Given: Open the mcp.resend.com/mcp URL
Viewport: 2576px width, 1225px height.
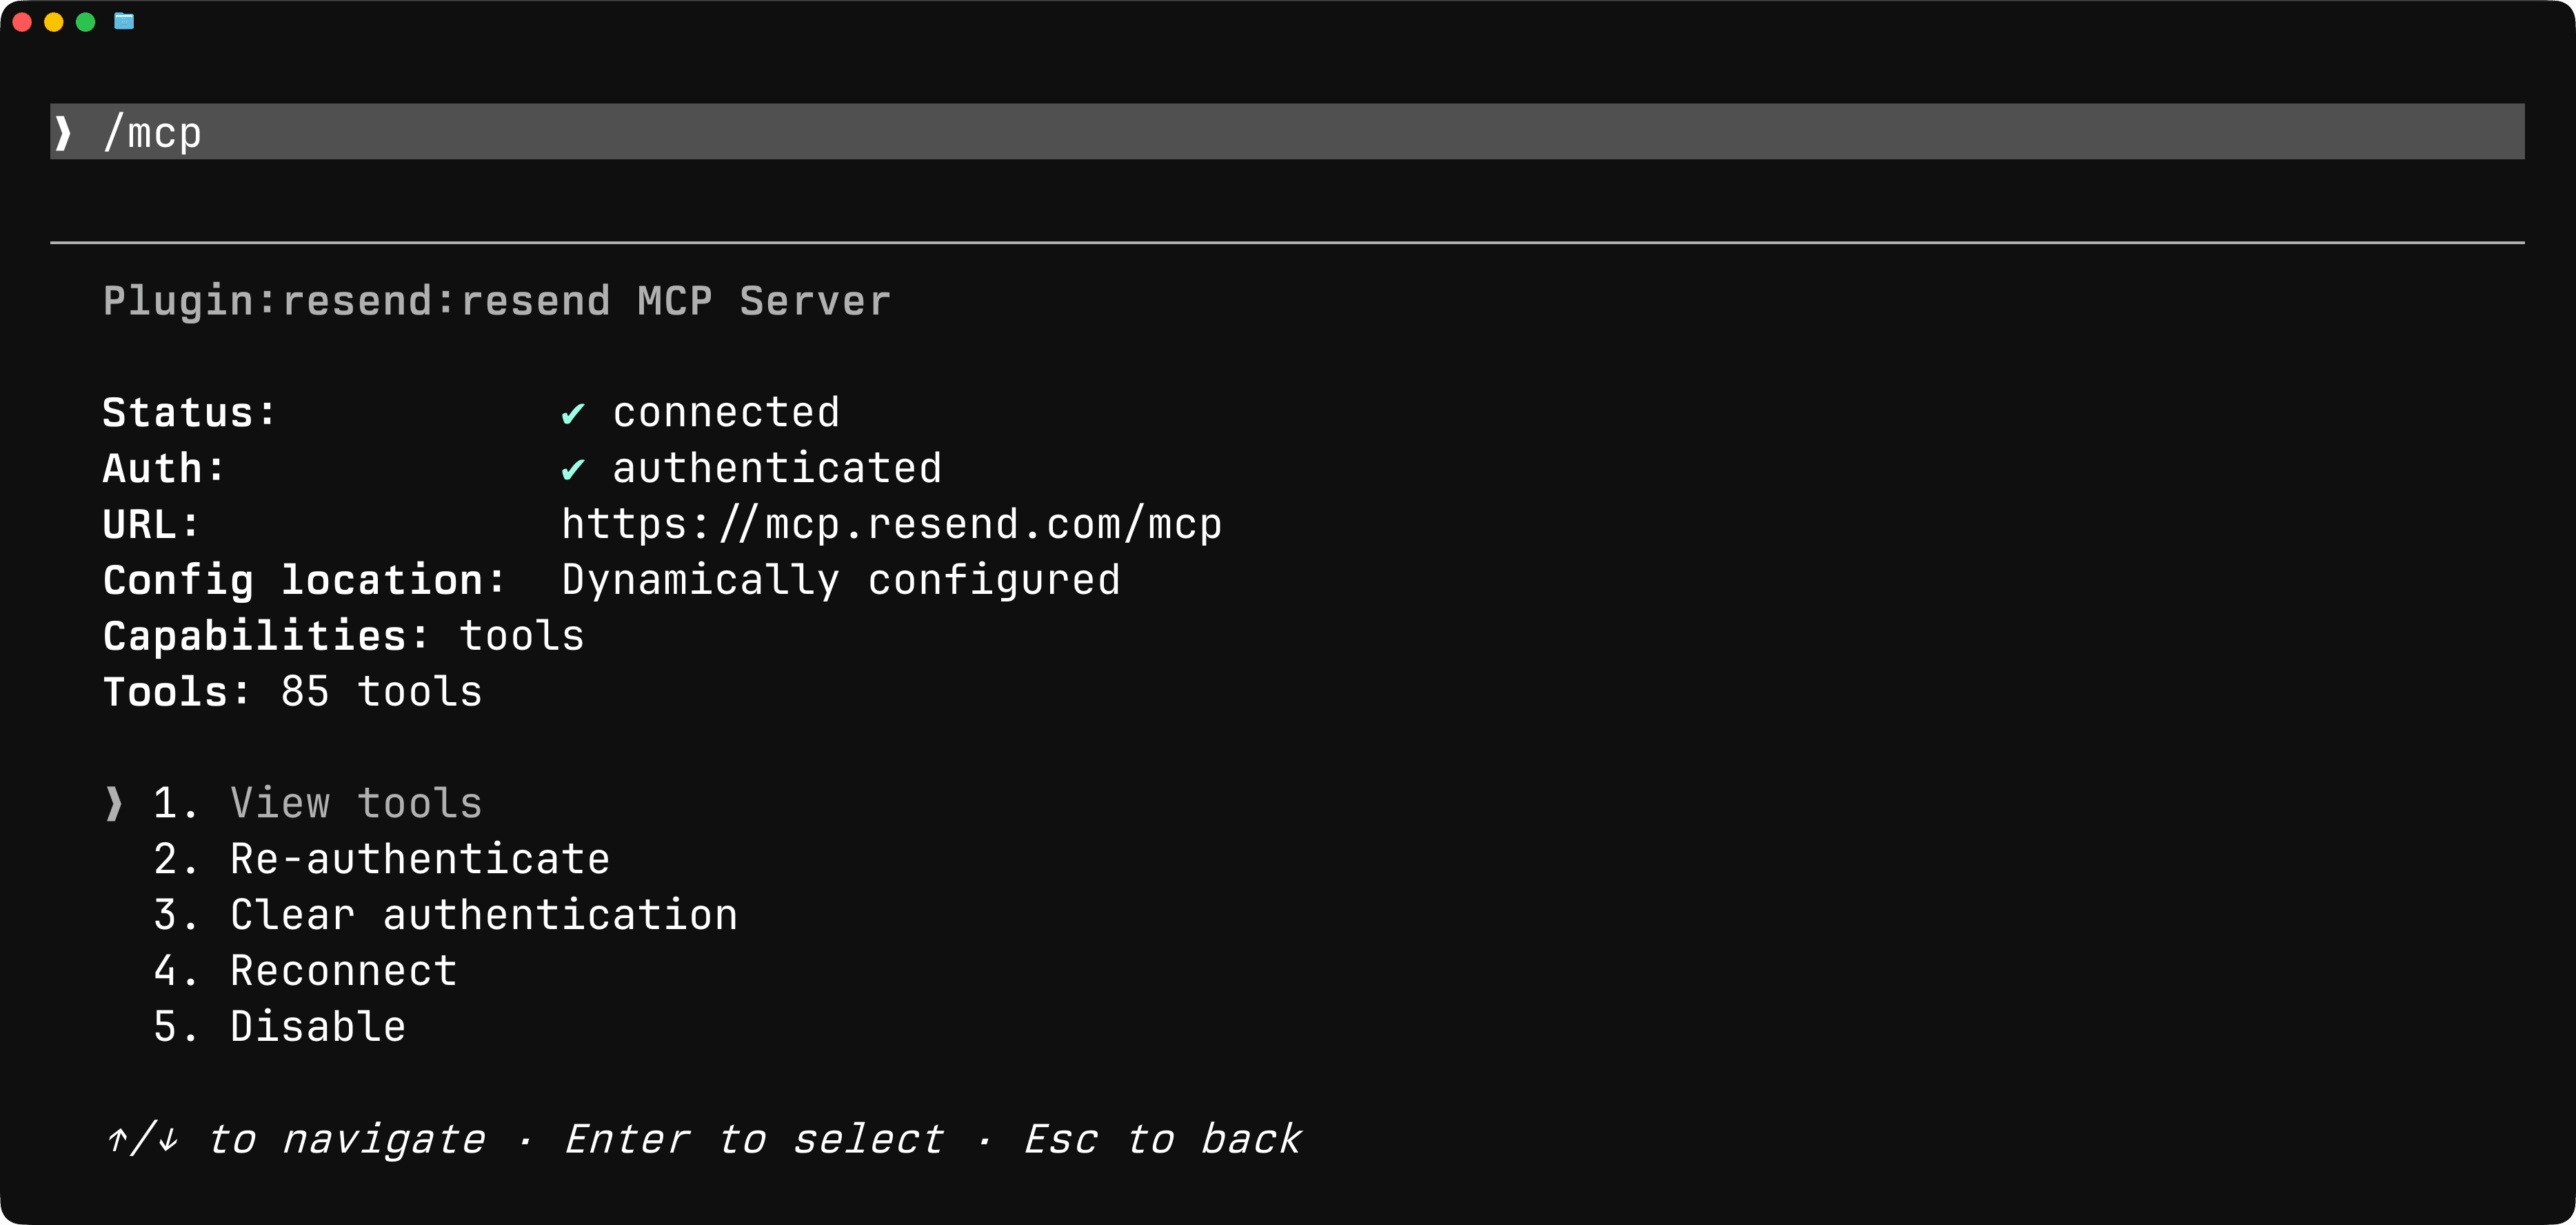Looking at the screenshot, I should coord(892,525).
